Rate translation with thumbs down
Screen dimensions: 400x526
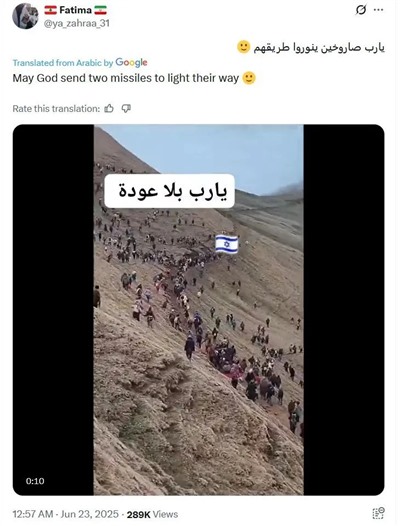point(126,109)
